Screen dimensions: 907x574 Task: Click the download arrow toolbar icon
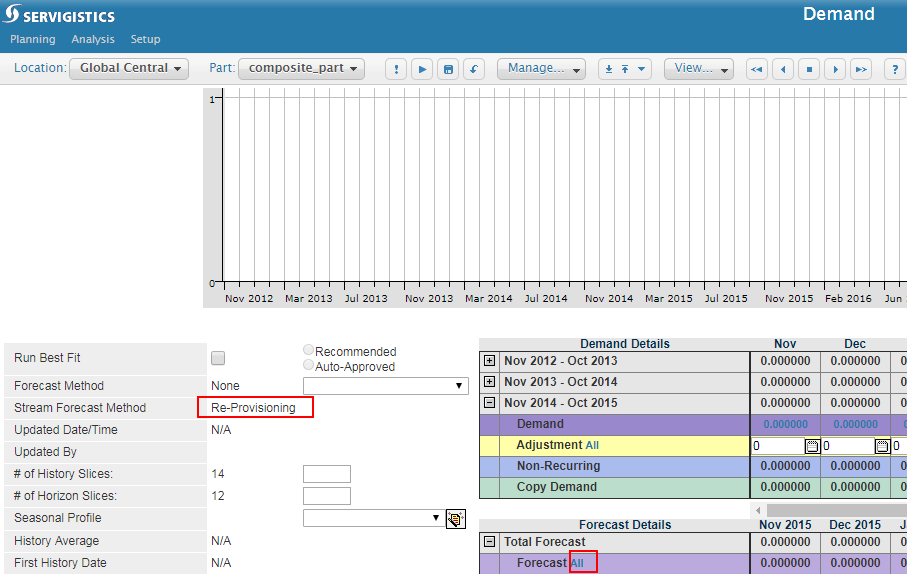click(x=609, y=69)
